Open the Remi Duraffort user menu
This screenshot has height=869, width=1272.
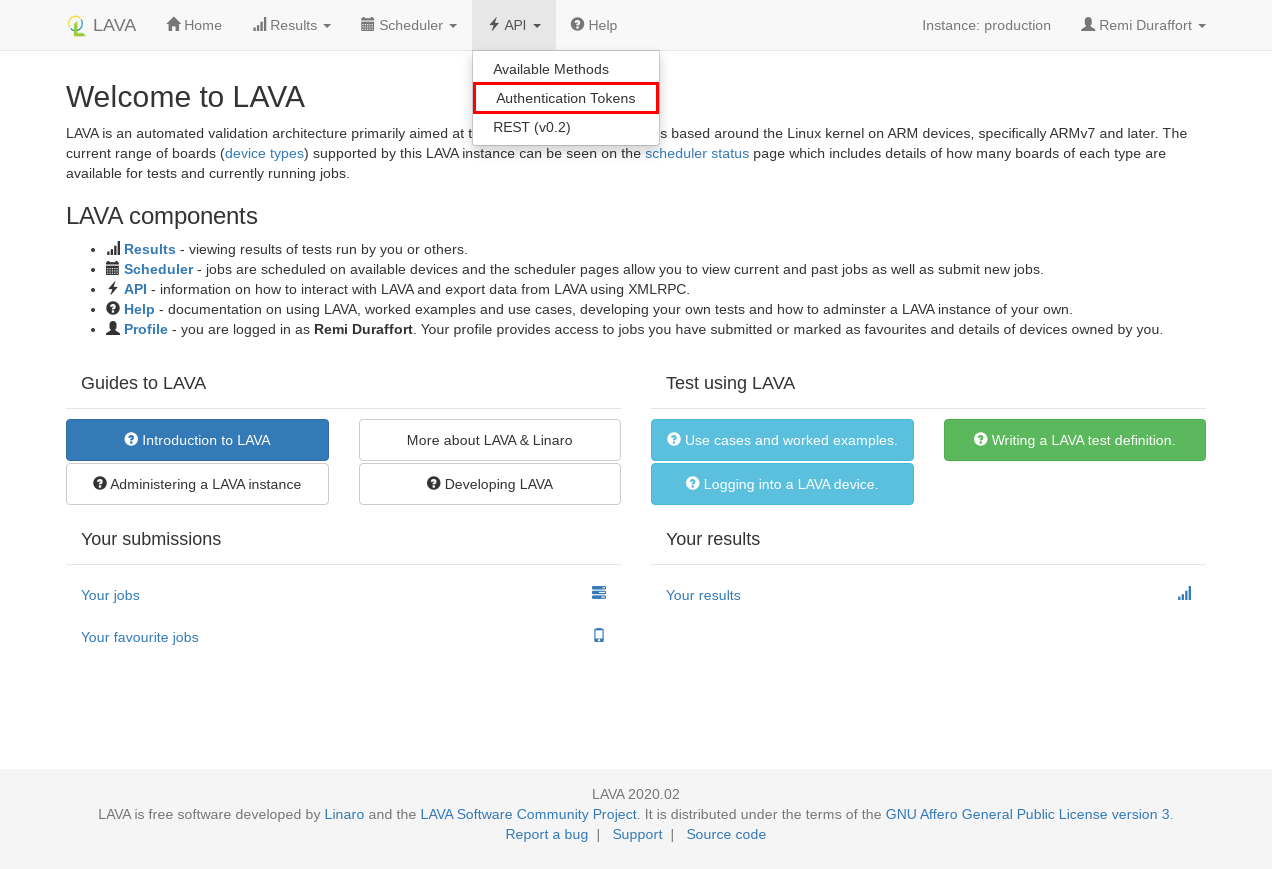coord(1143,25)
